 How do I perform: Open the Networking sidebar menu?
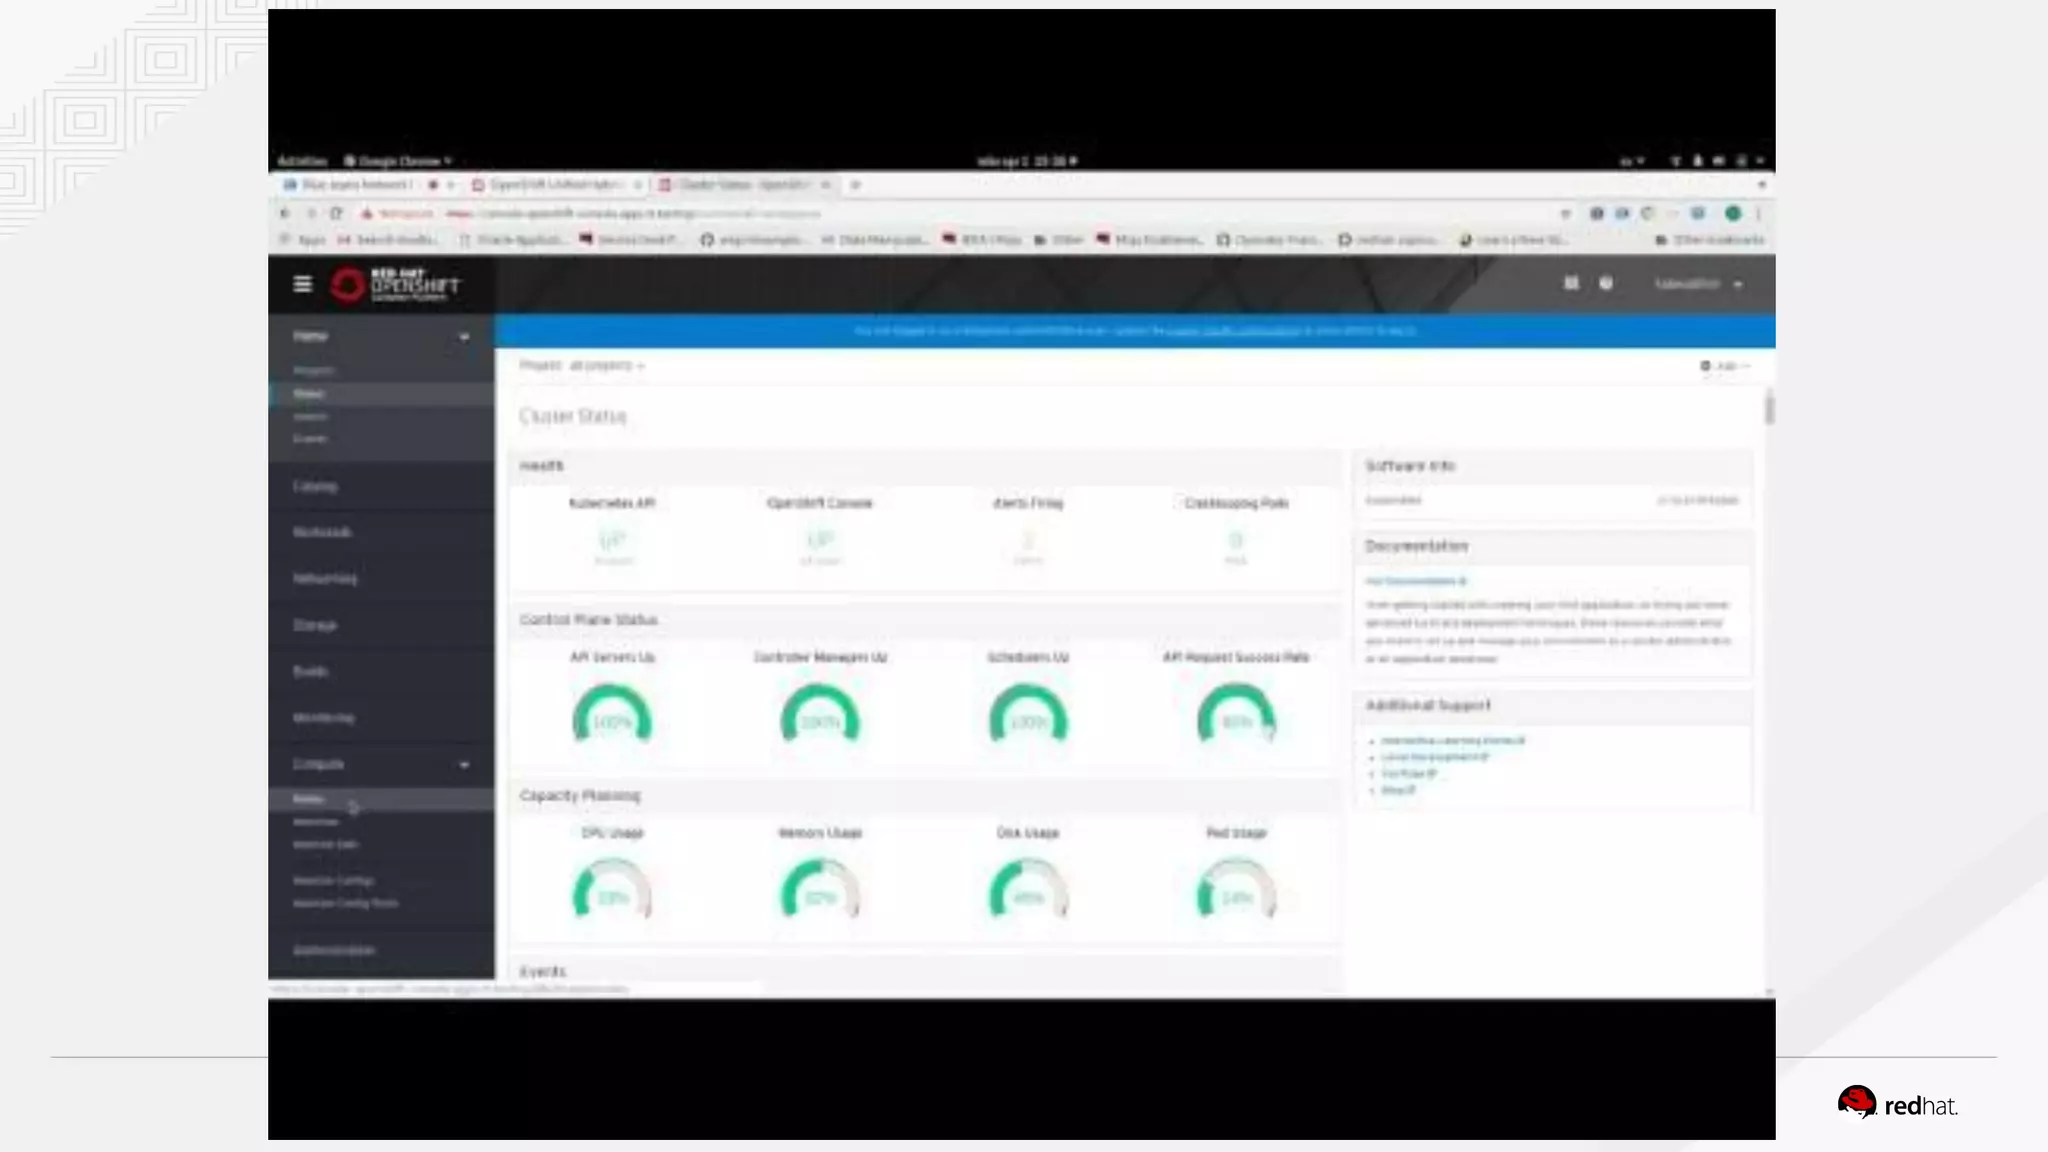[x=325, y=578]
